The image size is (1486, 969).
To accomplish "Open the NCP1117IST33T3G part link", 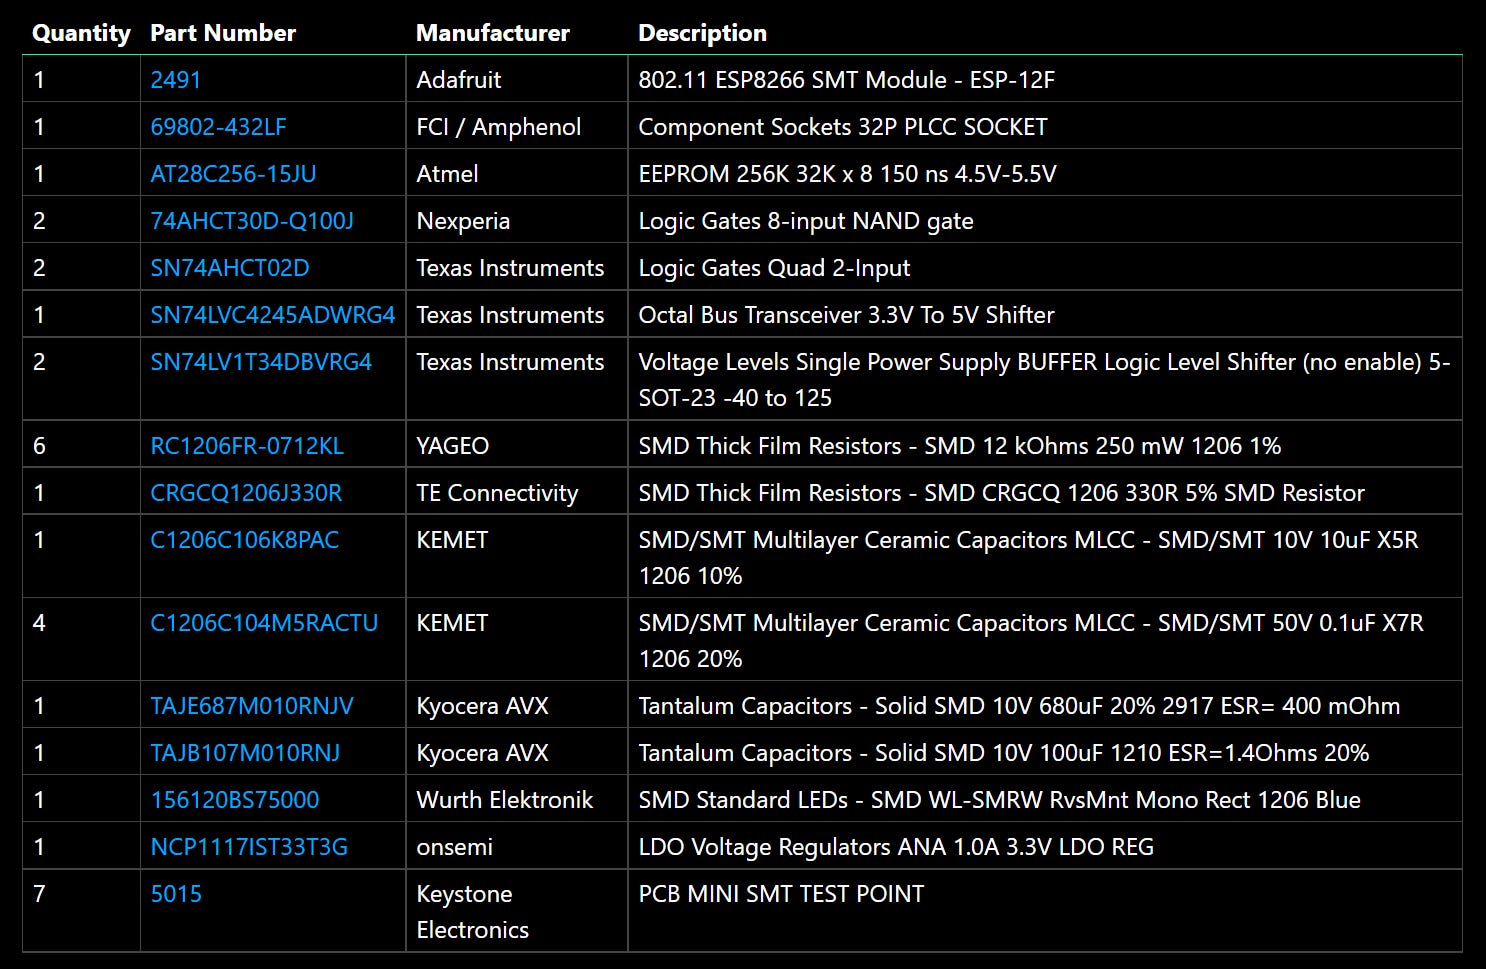I will 249,847.
